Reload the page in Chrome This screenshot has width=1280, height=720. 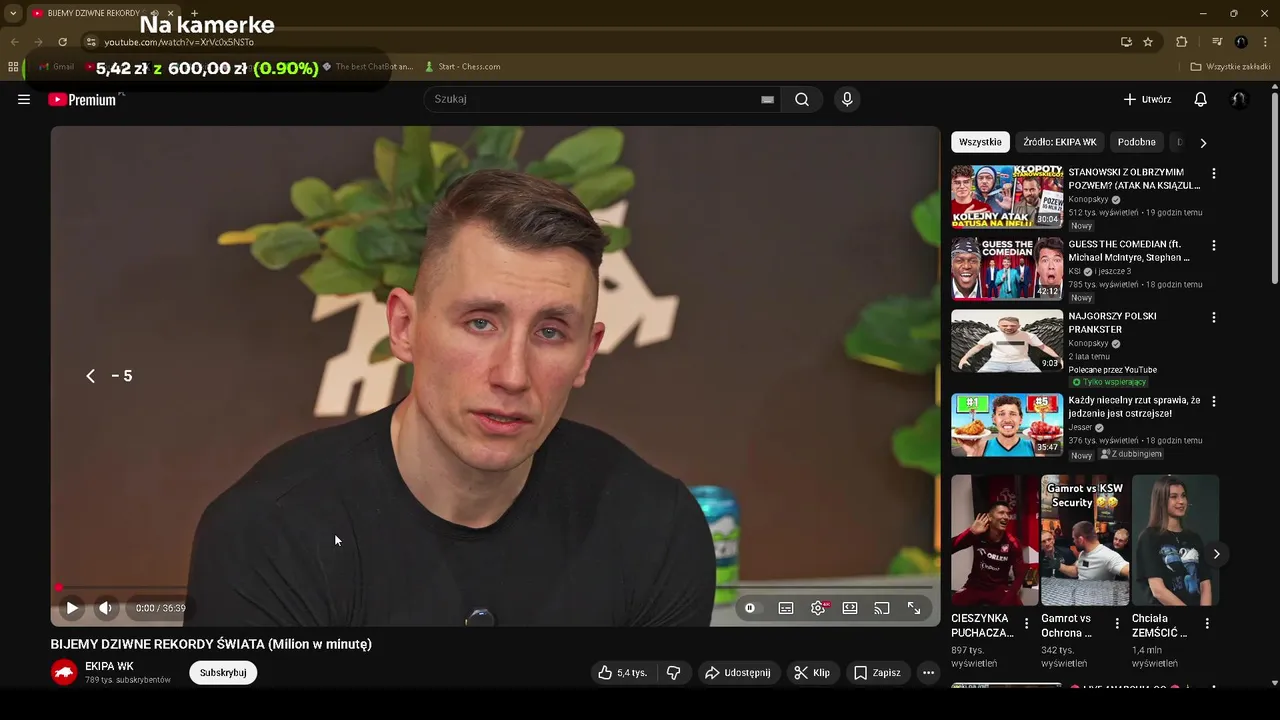tap(62, 42)
